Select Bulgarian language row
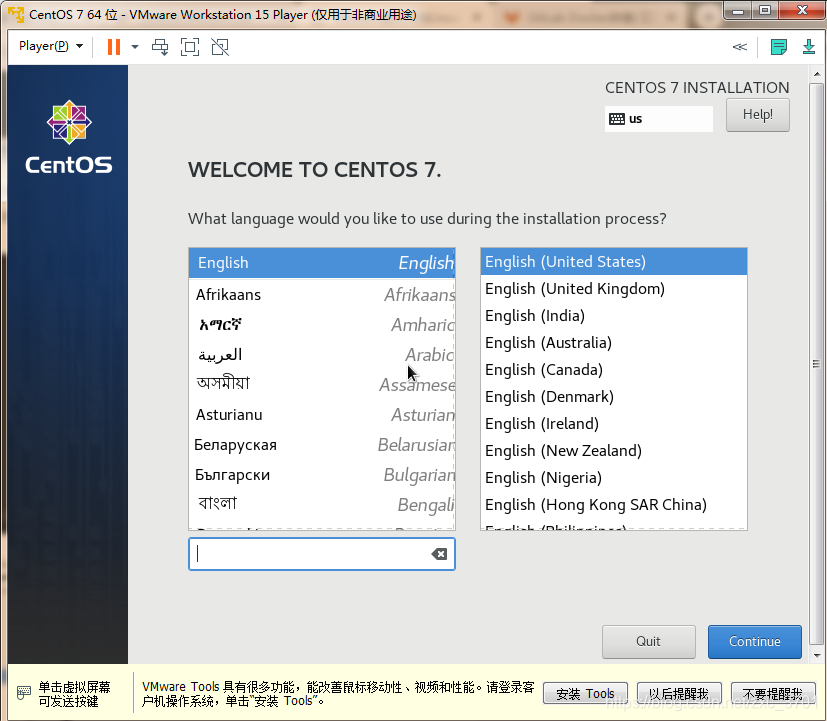The width and height of the screenshot is (827, 721). [x=322, y=475]
